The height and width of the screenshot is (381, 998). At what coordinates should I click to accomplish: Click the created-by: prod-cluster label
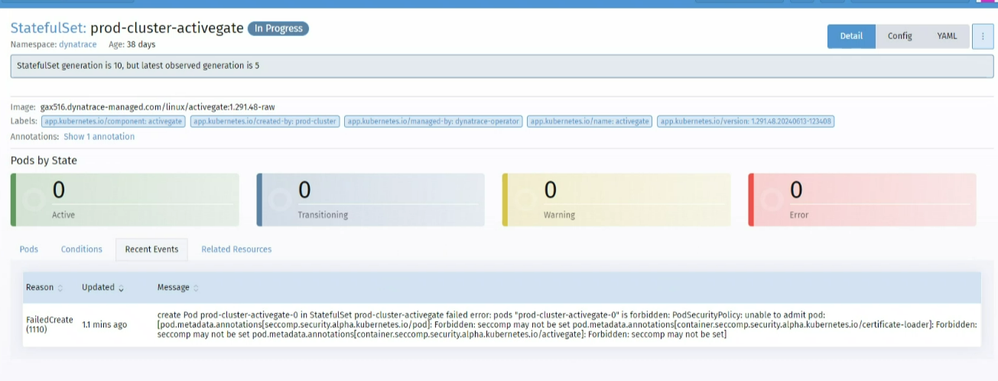265,121
